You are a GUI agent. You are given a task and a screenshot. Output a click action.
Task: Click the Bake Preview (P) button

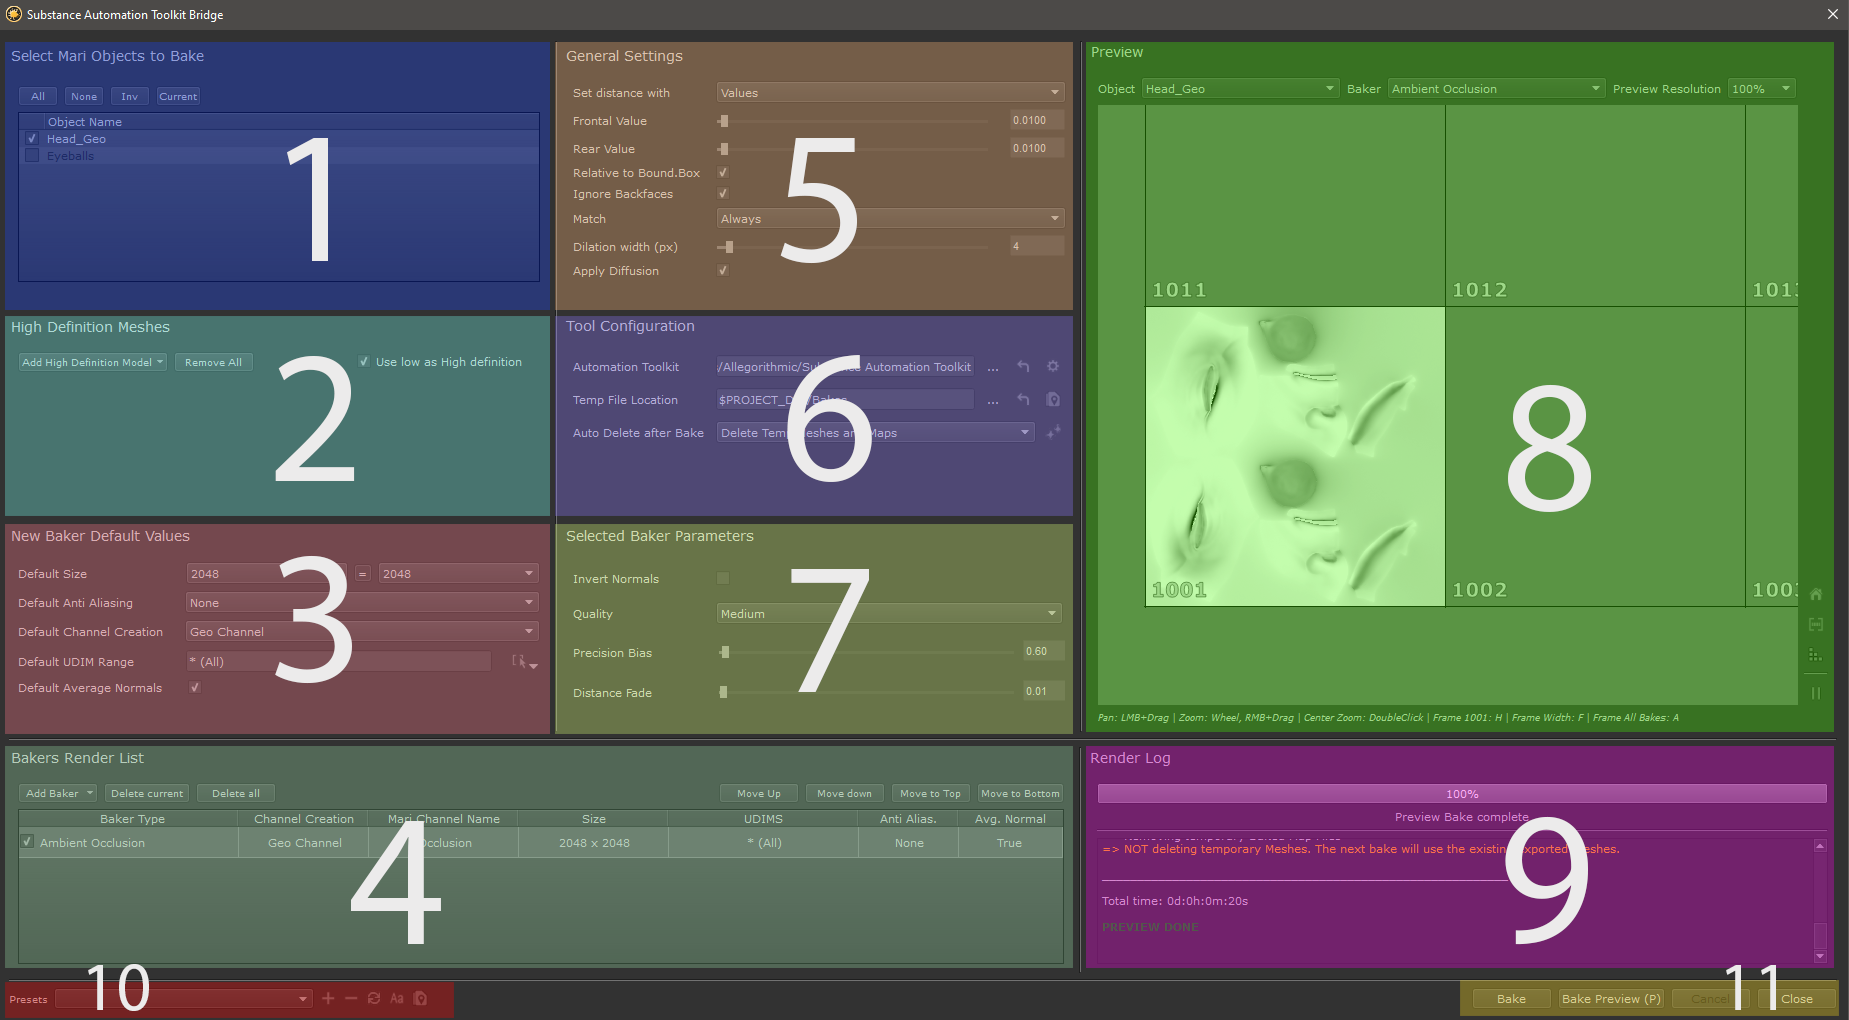(x=1610, y=998)
